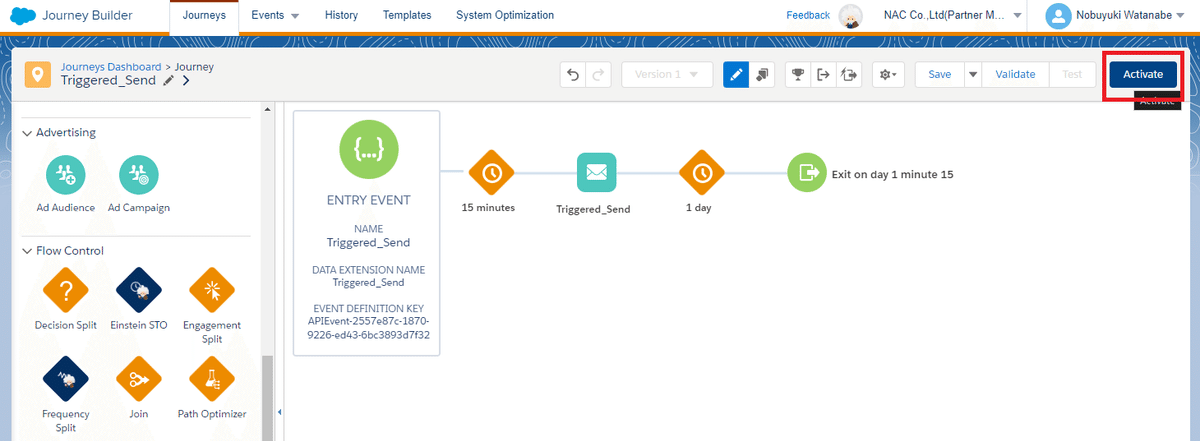Select the Einstein STO activity

(x=139, y=291)
